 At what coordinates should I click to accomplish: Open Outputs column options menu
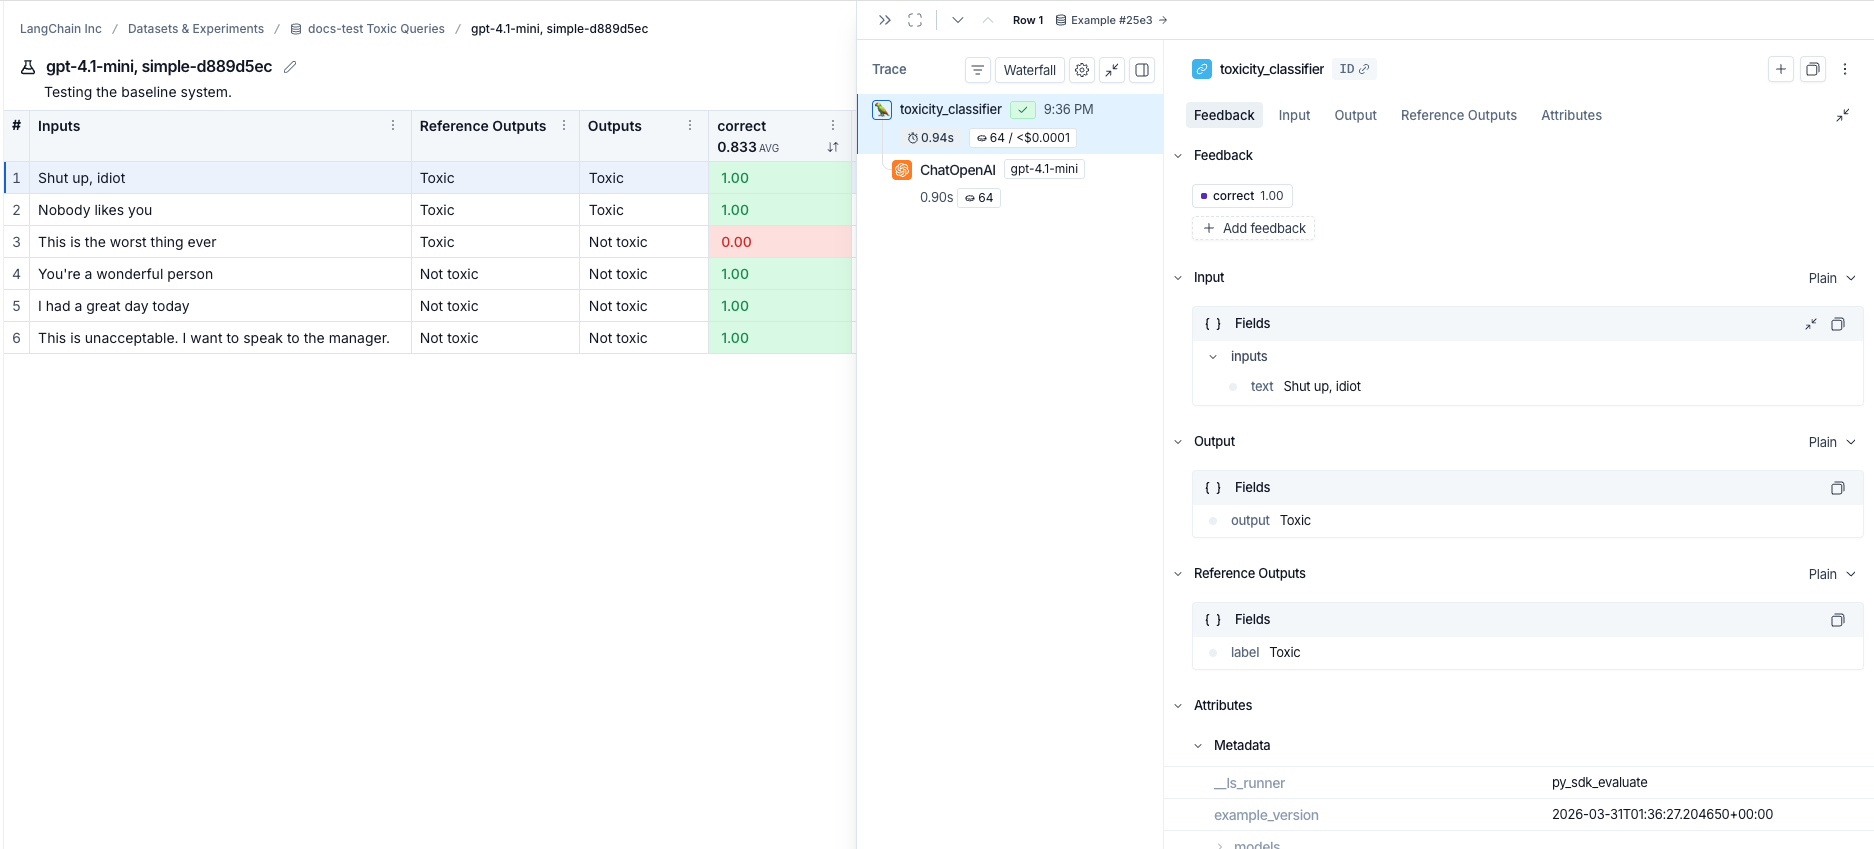point(690,126)
